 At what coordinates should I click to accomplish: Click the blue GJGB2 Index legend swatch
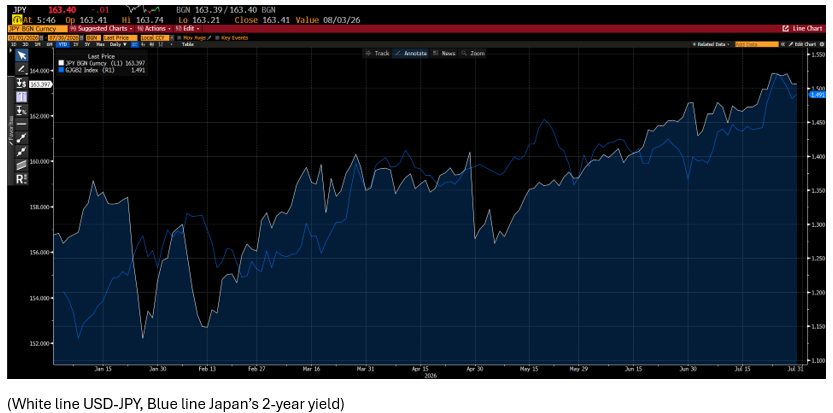tap(61, 70)
